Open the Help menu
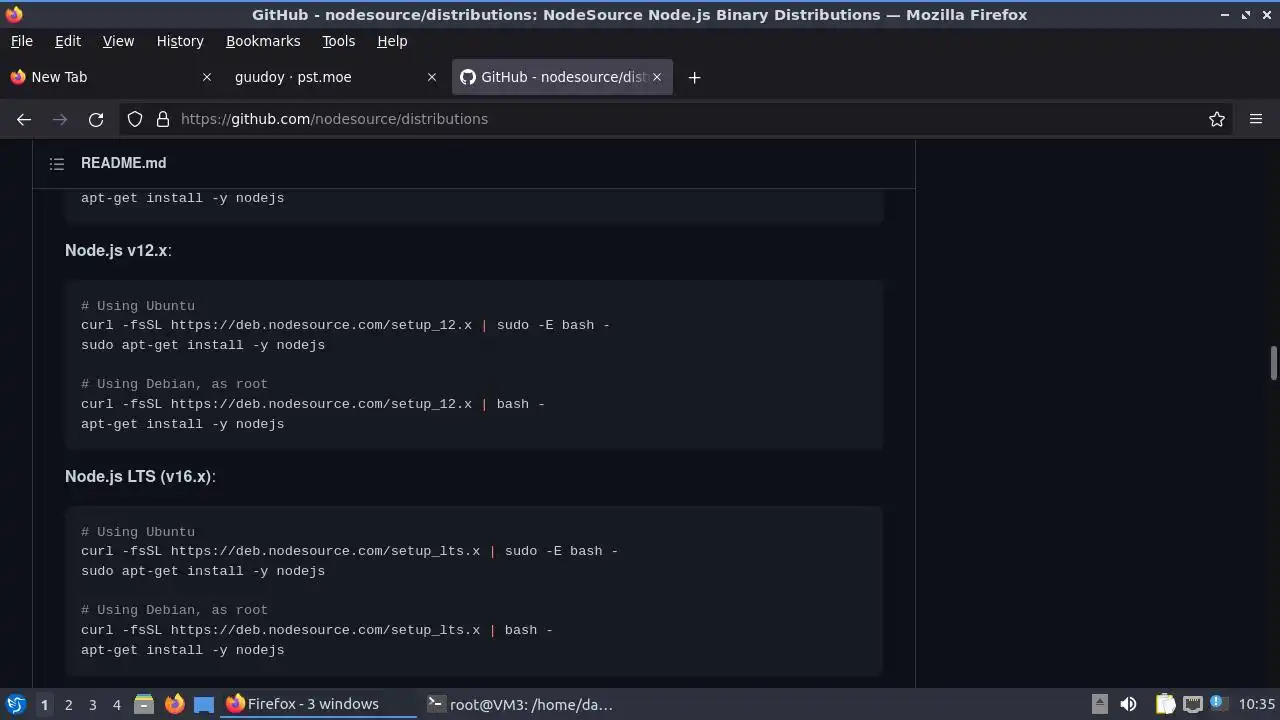Screen dimensions: 1280x720 tap(392, 41)
